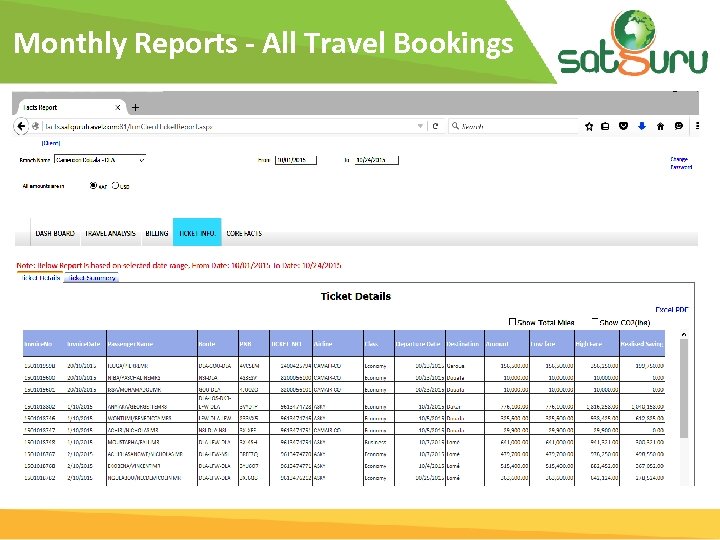
Task: Open the URL history dropdown arrow
Action: click(420, 126)
